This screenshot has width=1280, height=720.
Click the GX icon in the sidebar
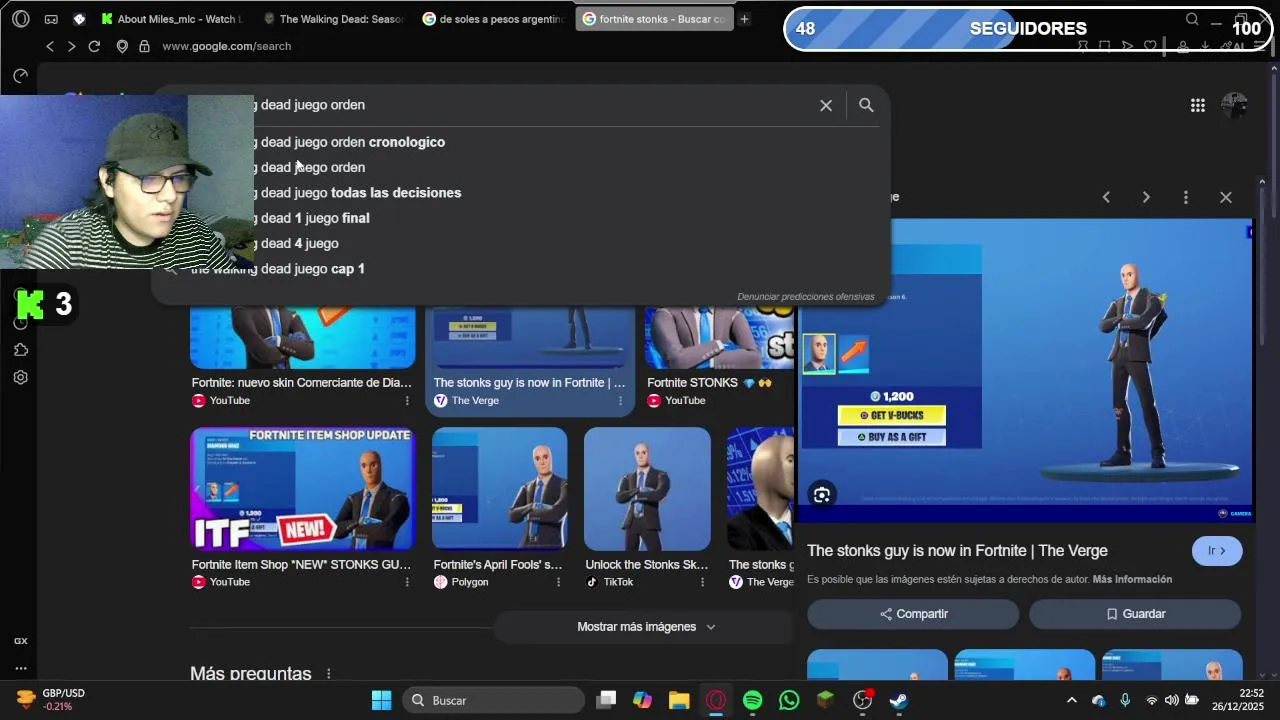click(x=21, y=641)
